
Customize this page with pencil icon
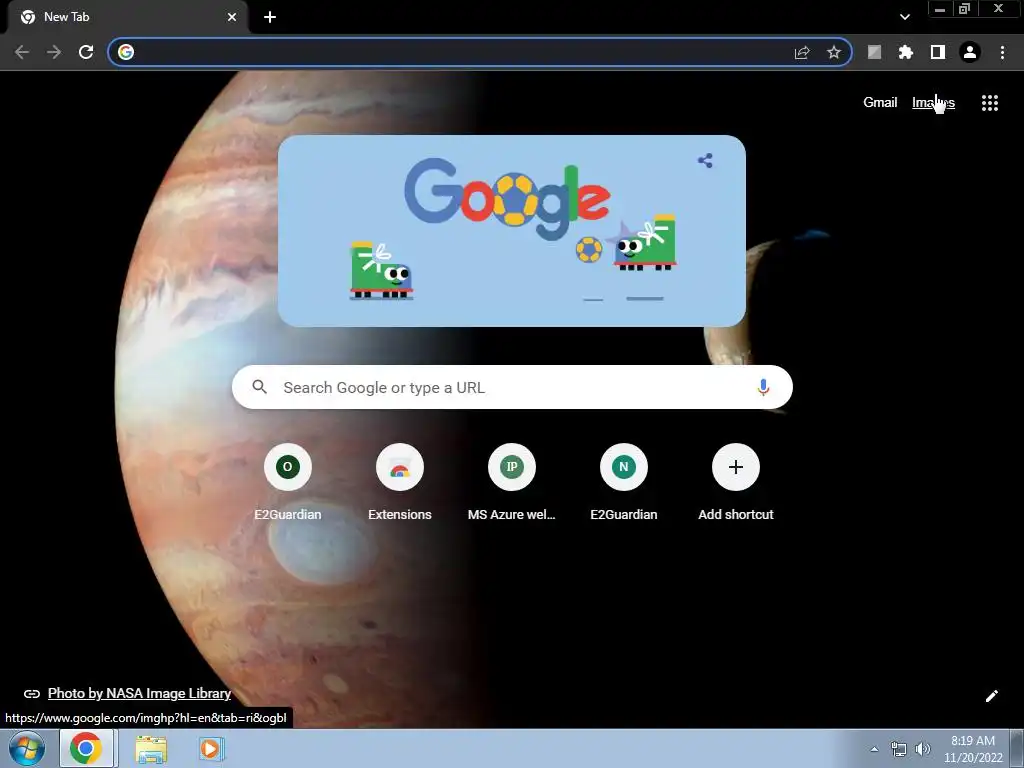(991, 696)
